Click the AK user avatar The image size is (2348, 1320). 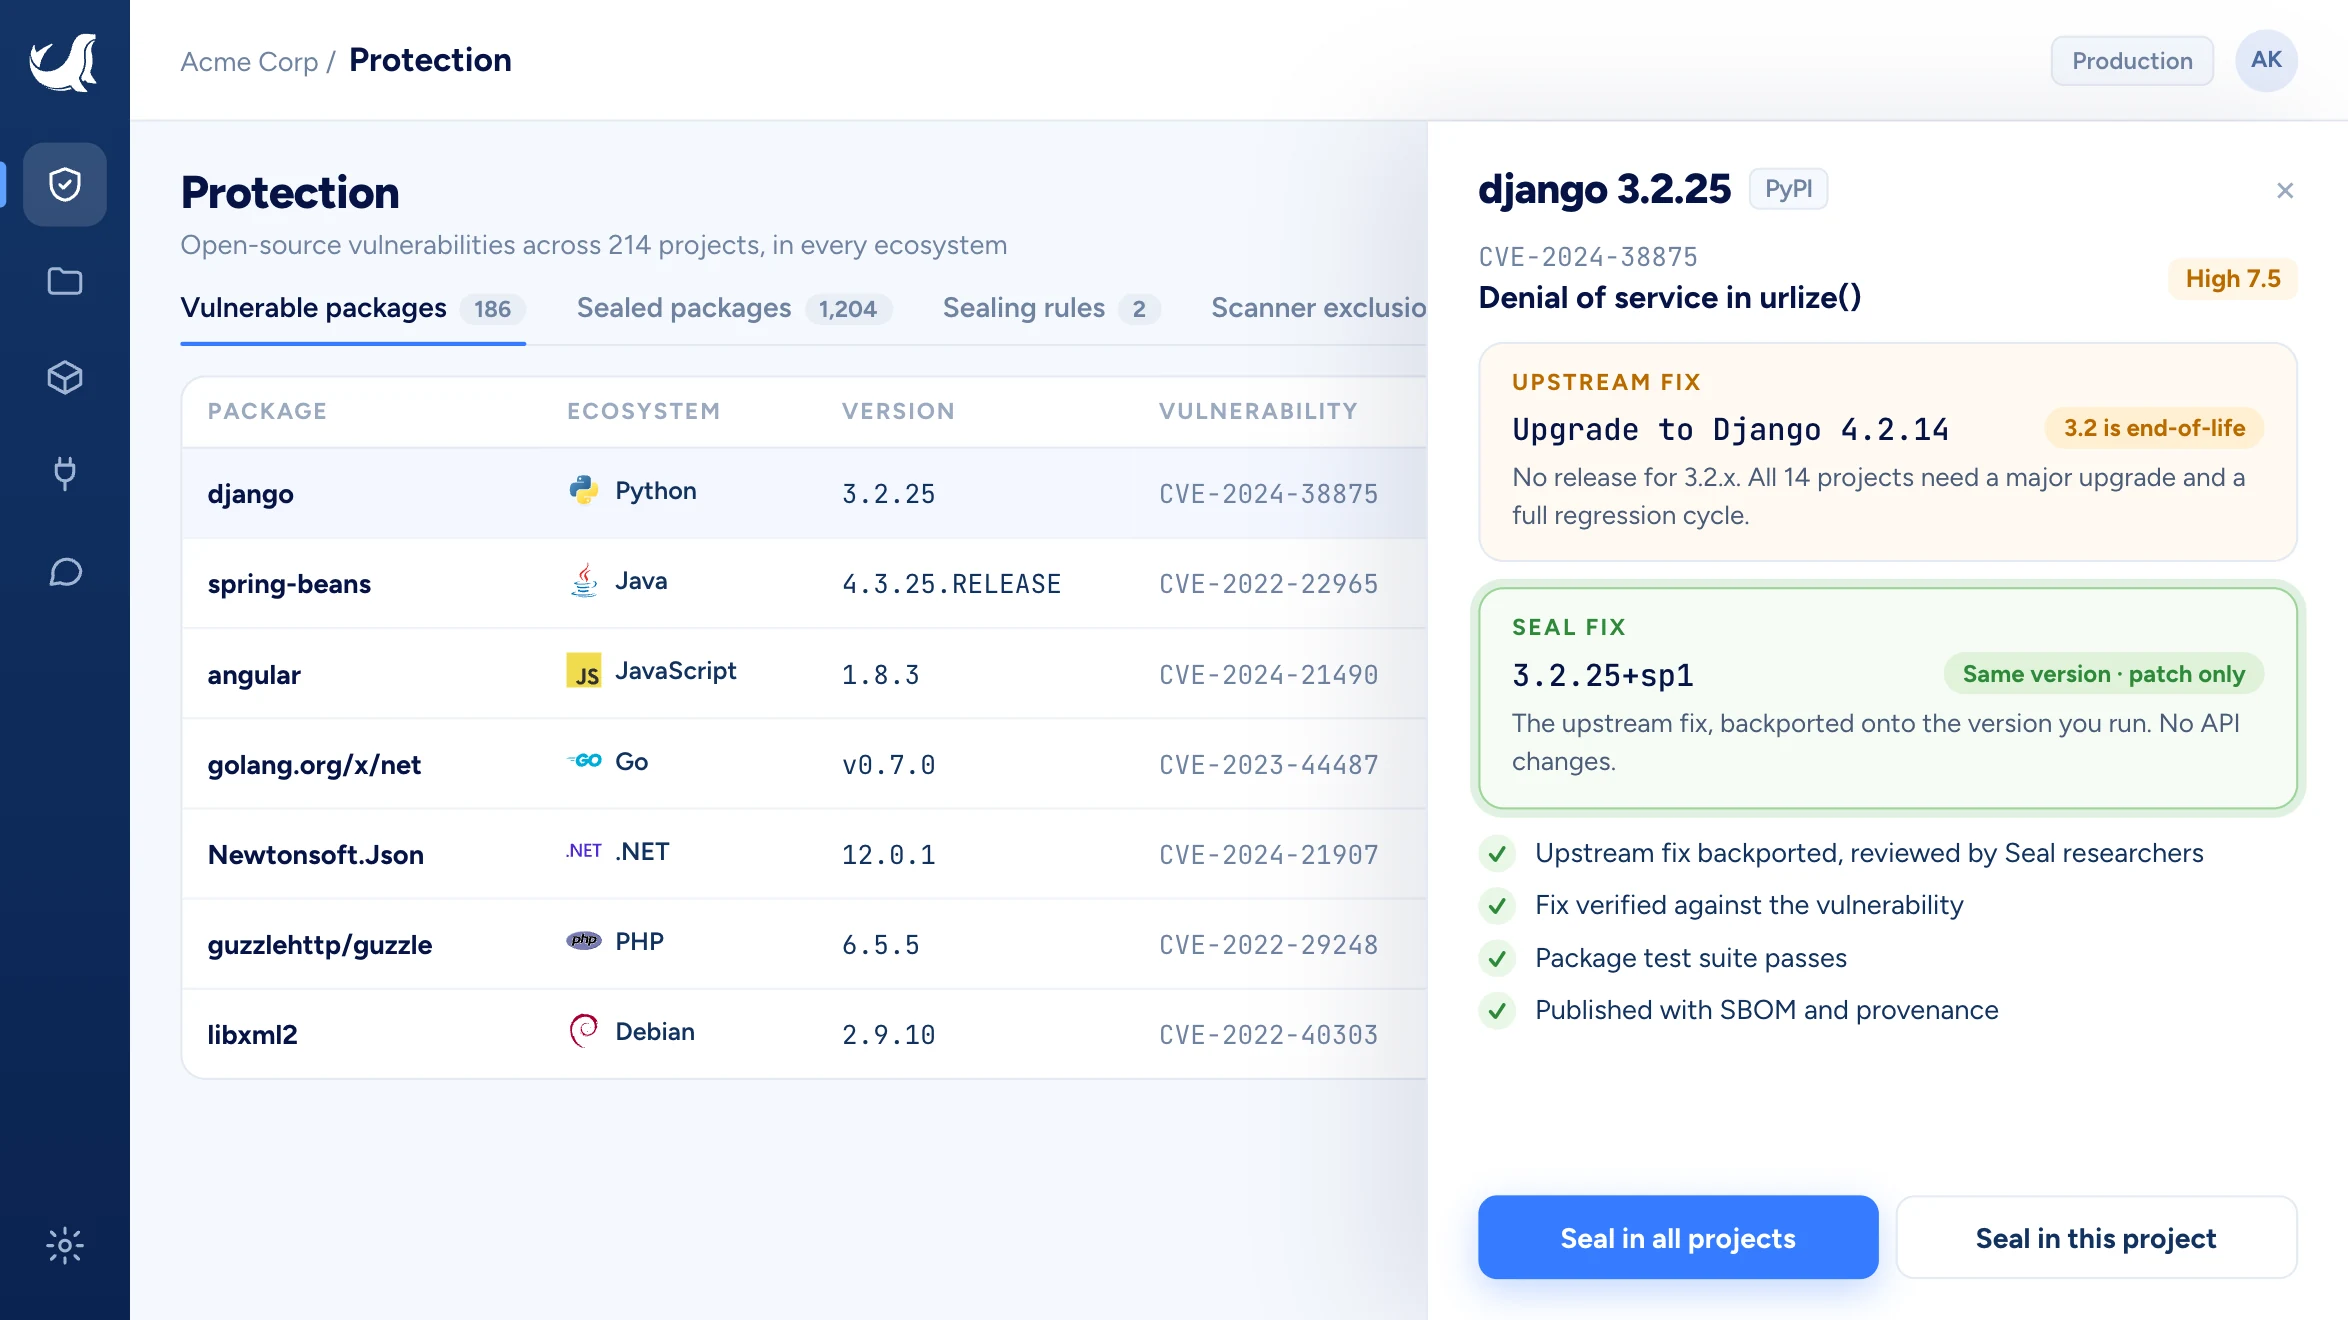(2266, 60)
